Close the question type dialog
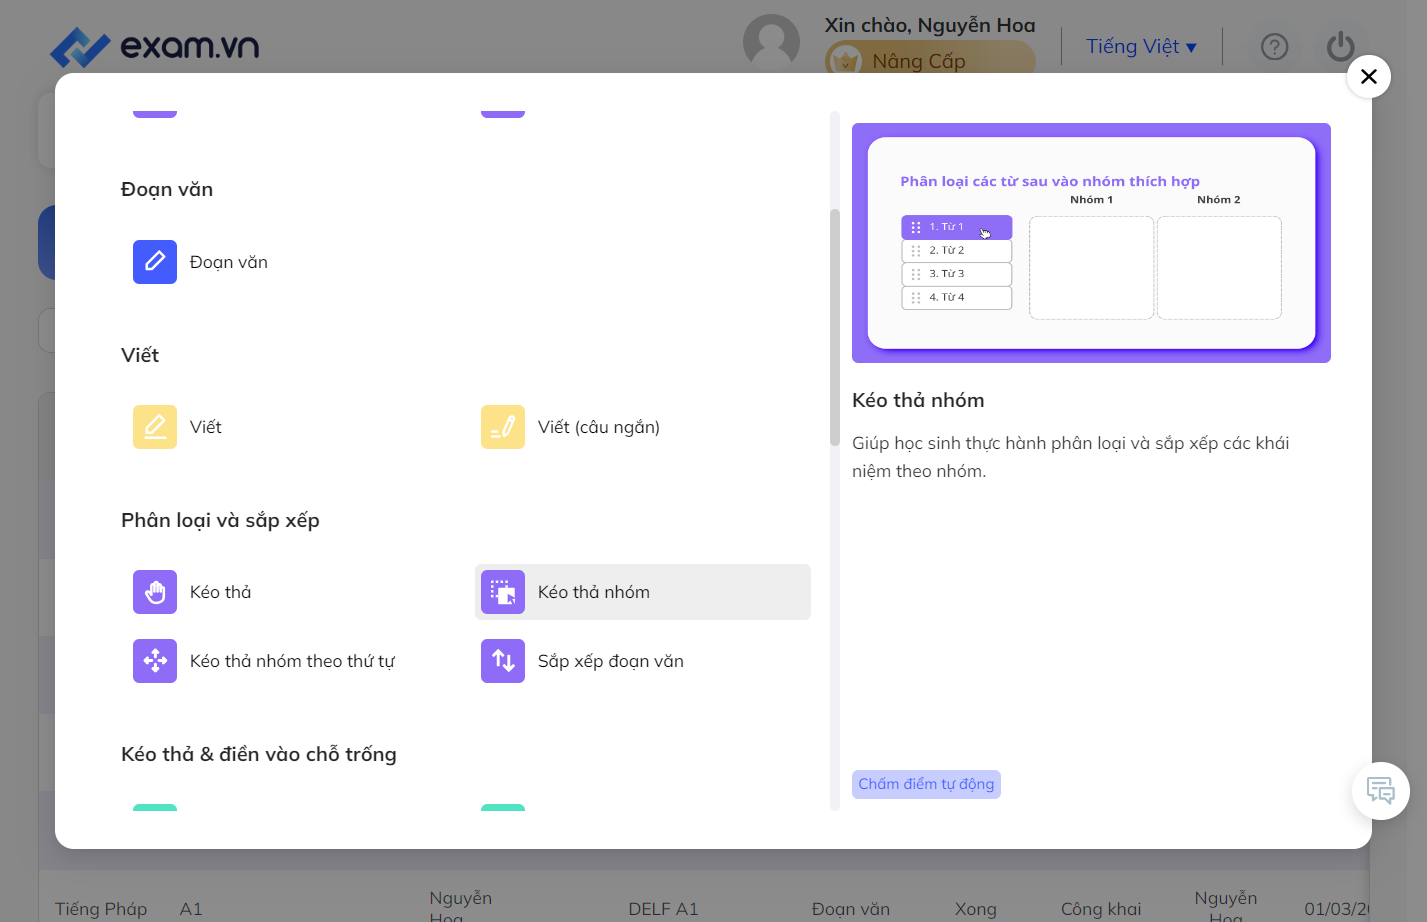The height and width of the screenshot is (922, 1427). (1369, 76)
